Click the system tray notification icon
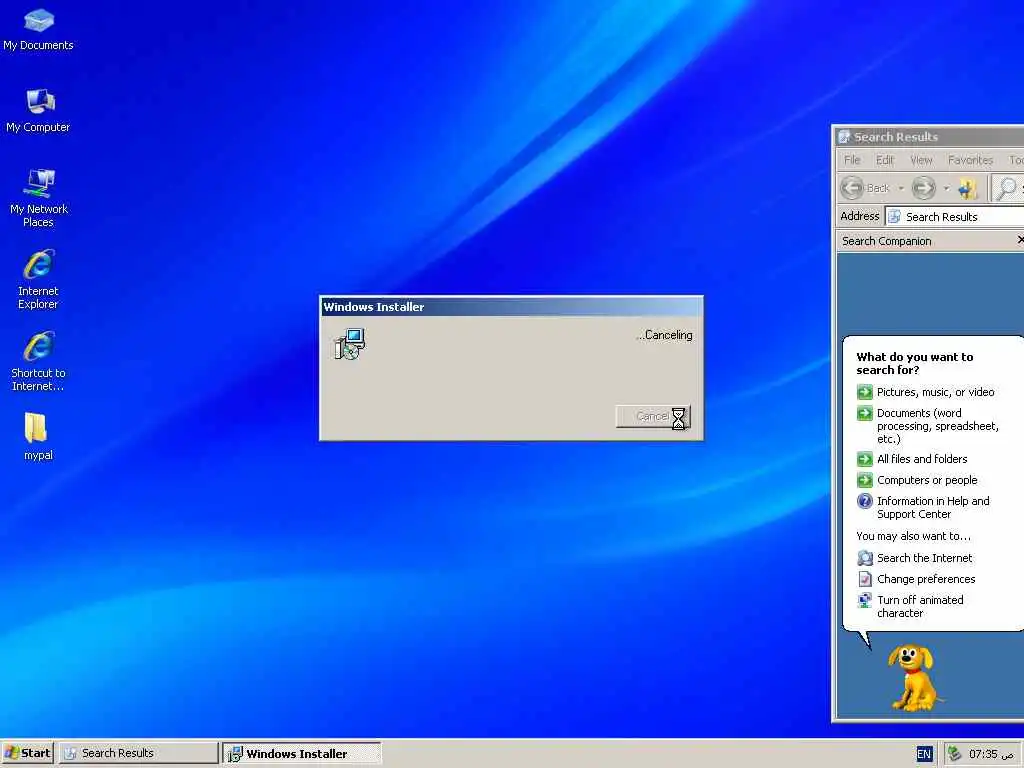The width and height of the screenshot is (1024, 768). pyautogui.click(x=954, y=754)
